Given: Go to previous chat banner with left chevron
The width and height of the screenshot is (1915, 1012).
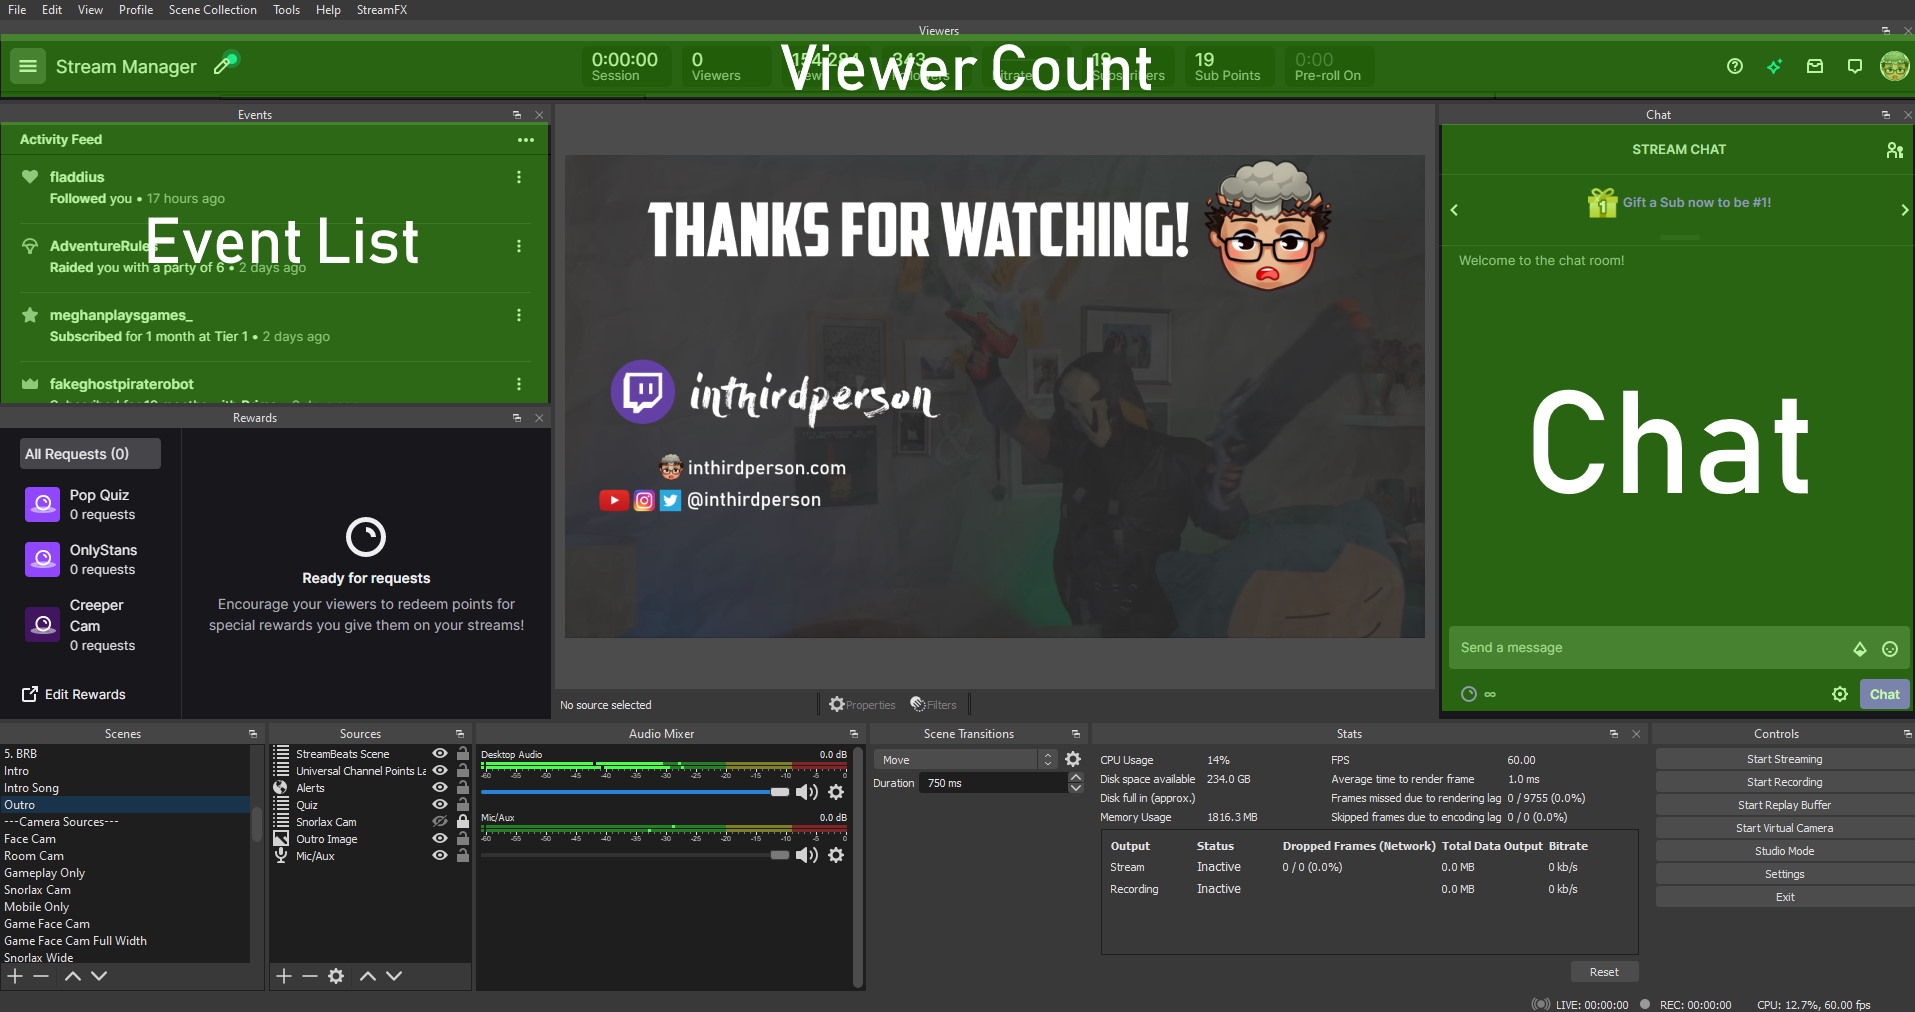Looking at the screenshot, I should pyautogui.click(x=1454, y=210).
